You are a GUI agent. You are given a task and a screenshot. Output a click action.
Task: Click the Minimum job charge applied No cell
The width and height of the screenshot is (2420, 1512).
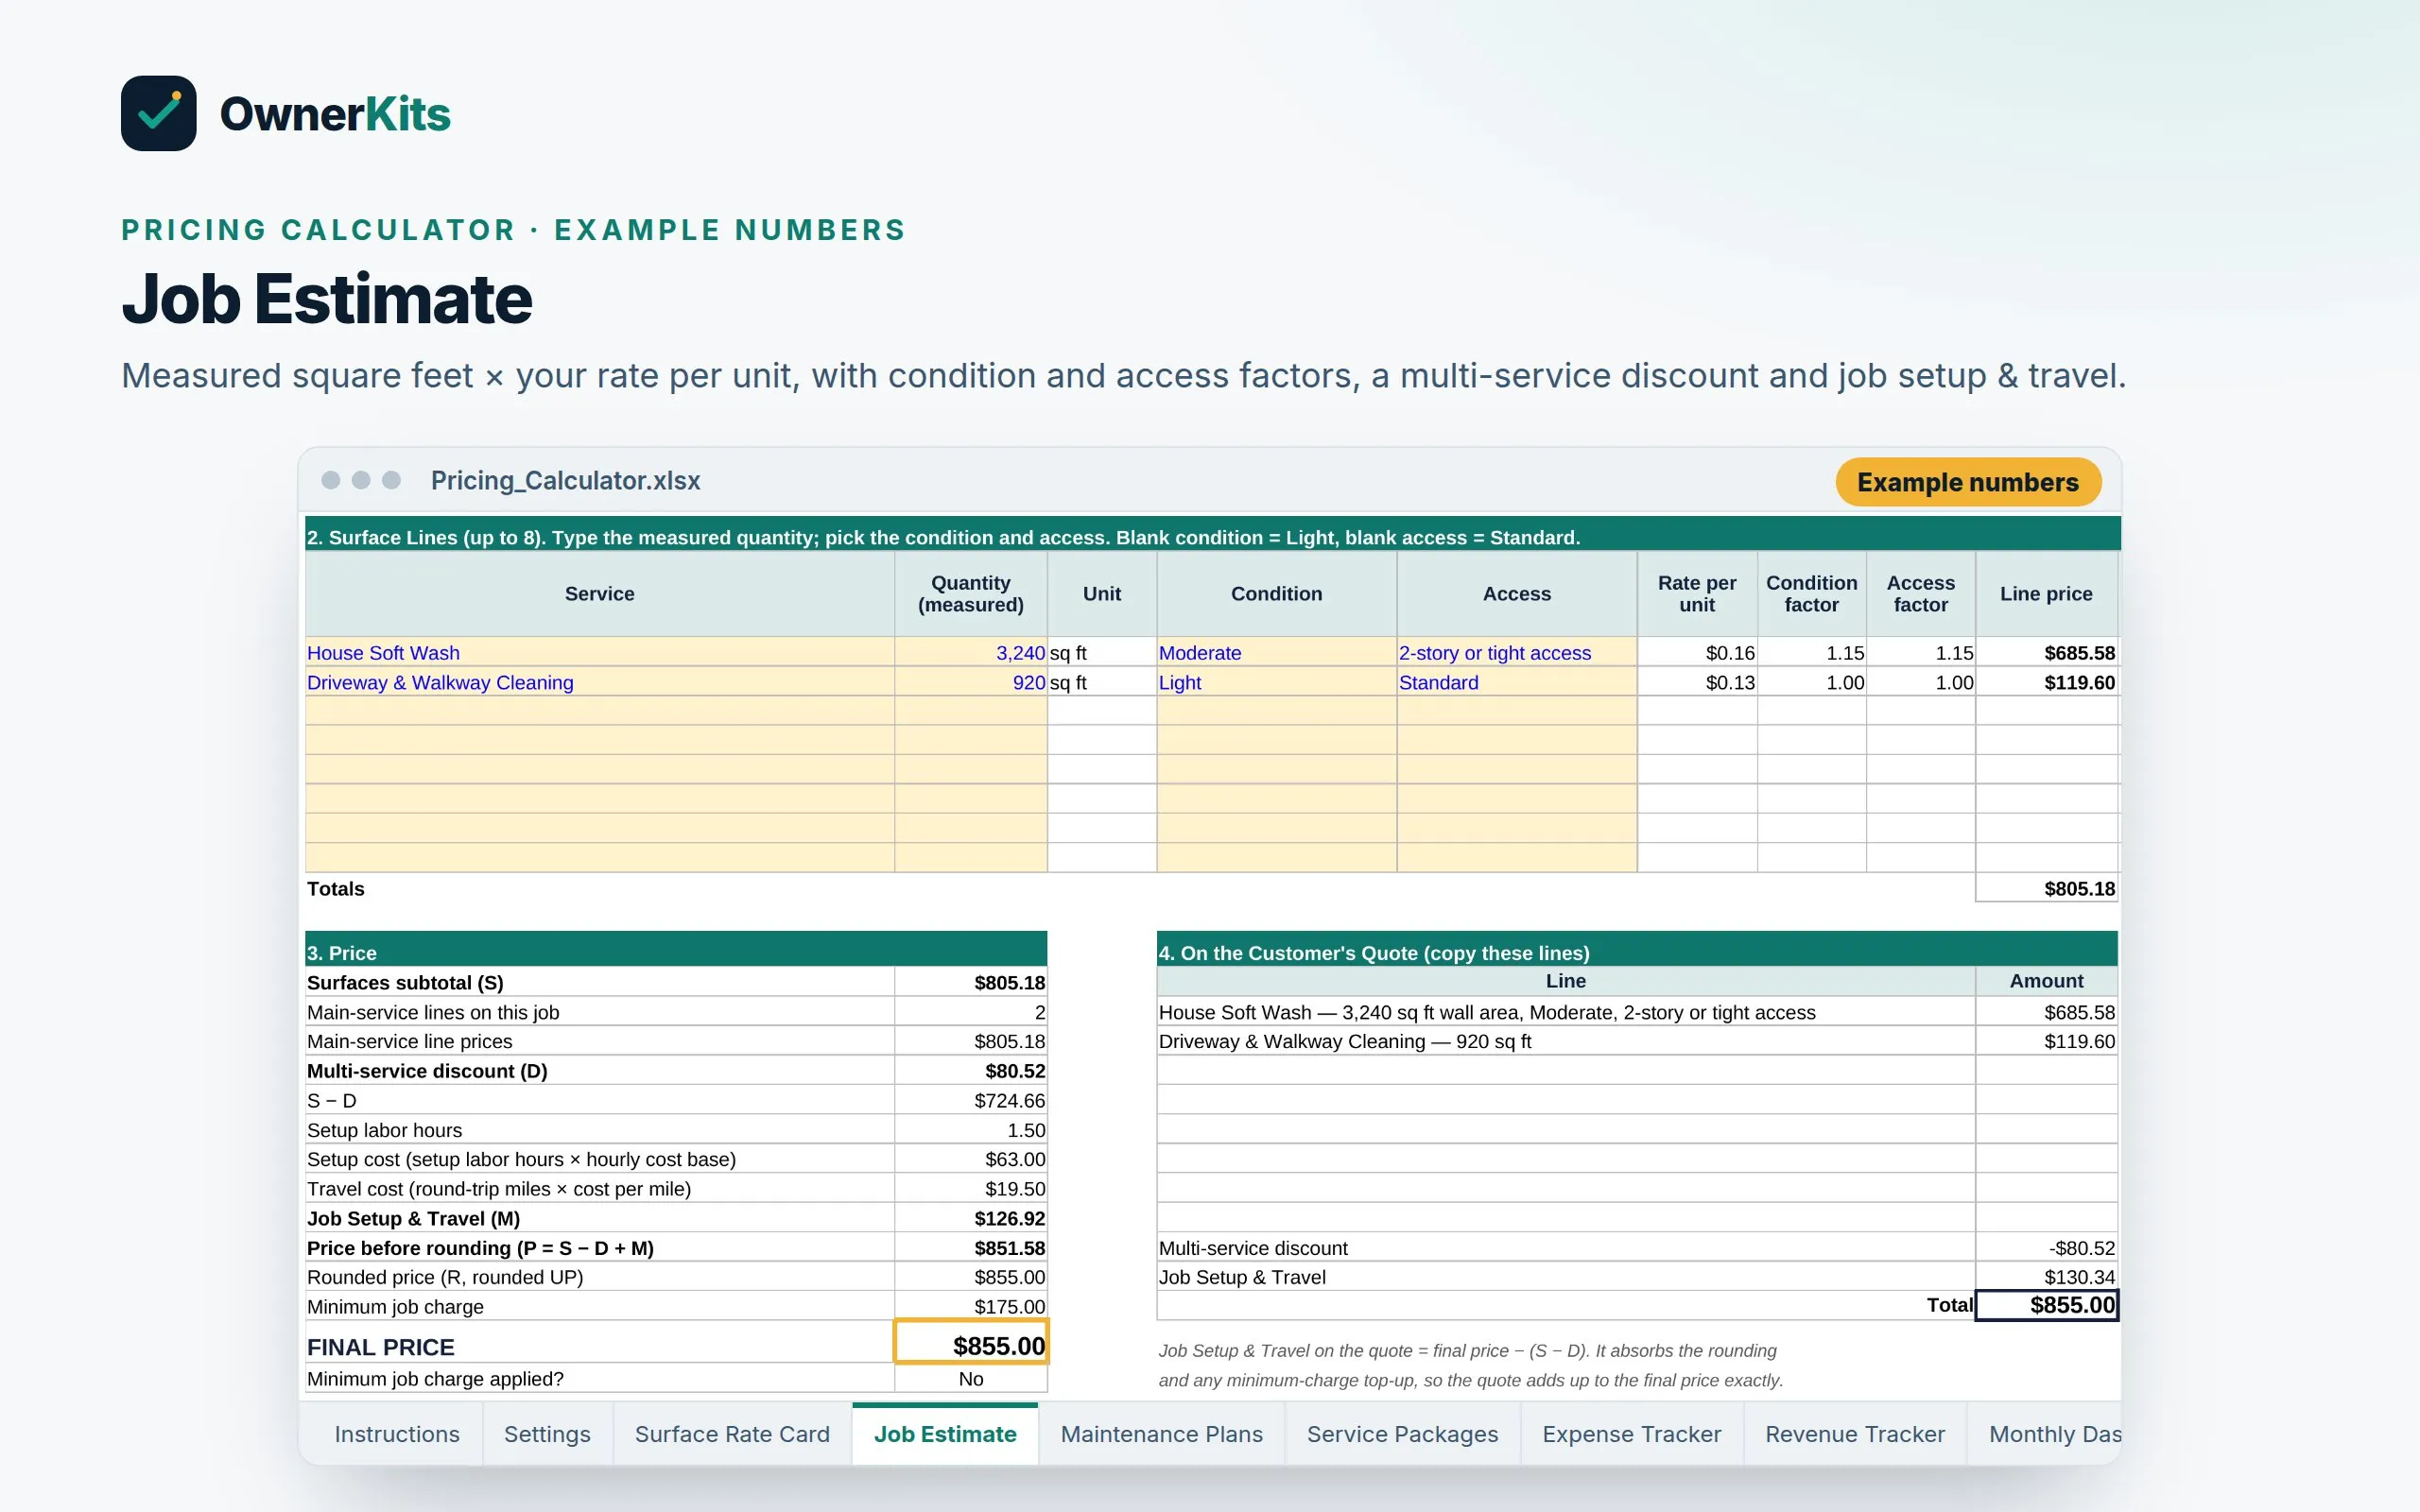click(x=971, y=1378)
